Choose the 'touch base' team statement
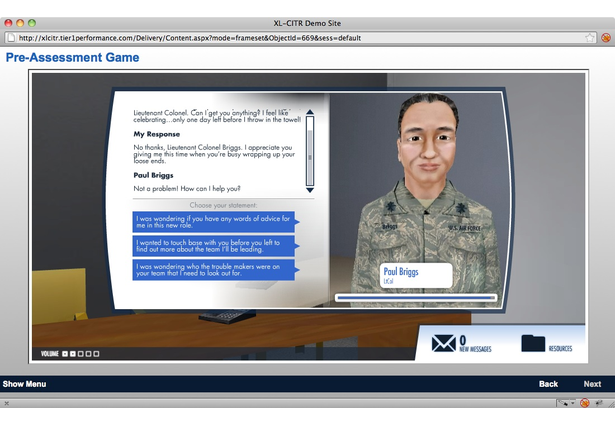 click(216, 246)
